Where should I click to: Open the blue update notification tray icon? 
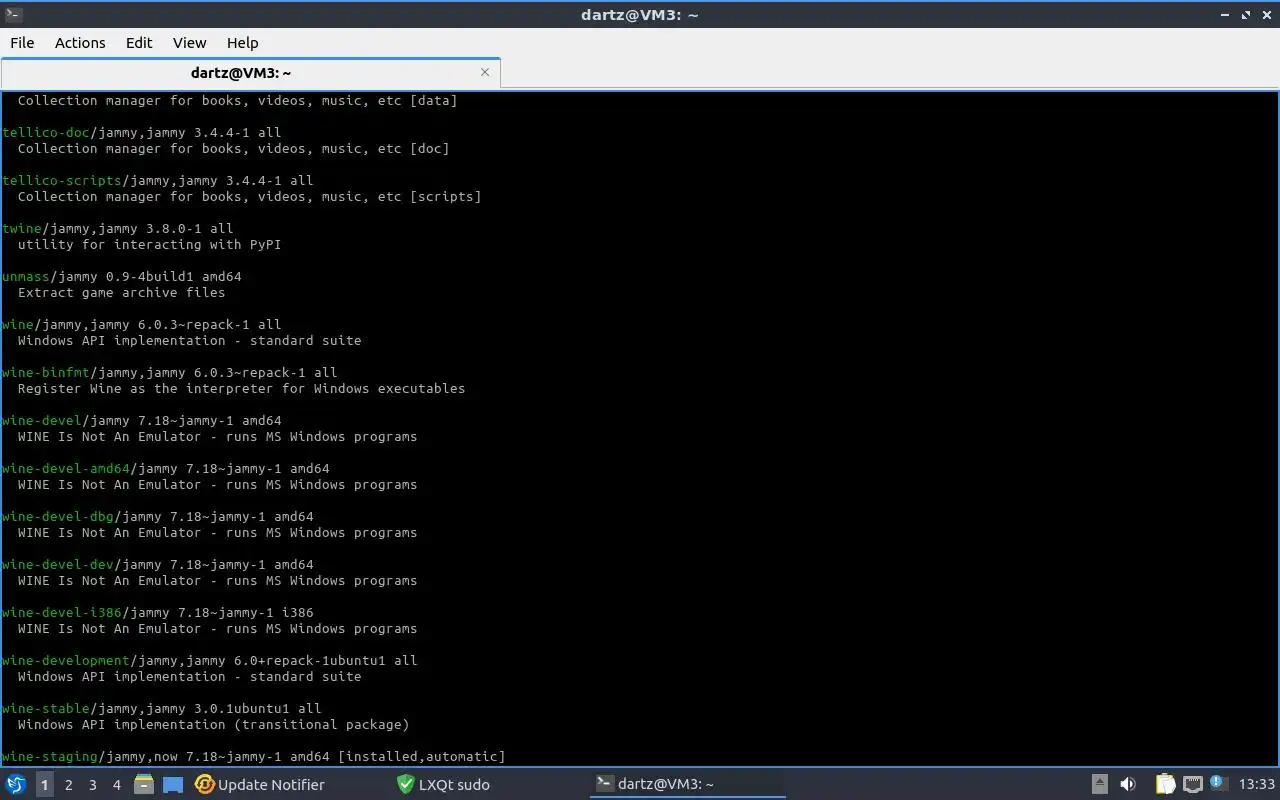pos(1218,783)
